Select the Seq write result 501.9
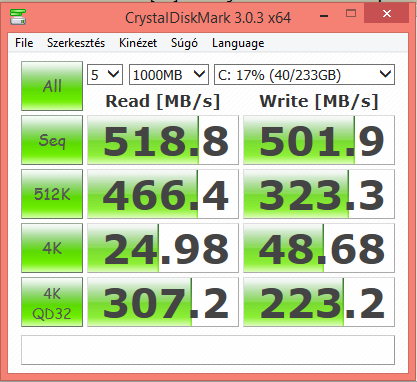 tap(319, 140)
